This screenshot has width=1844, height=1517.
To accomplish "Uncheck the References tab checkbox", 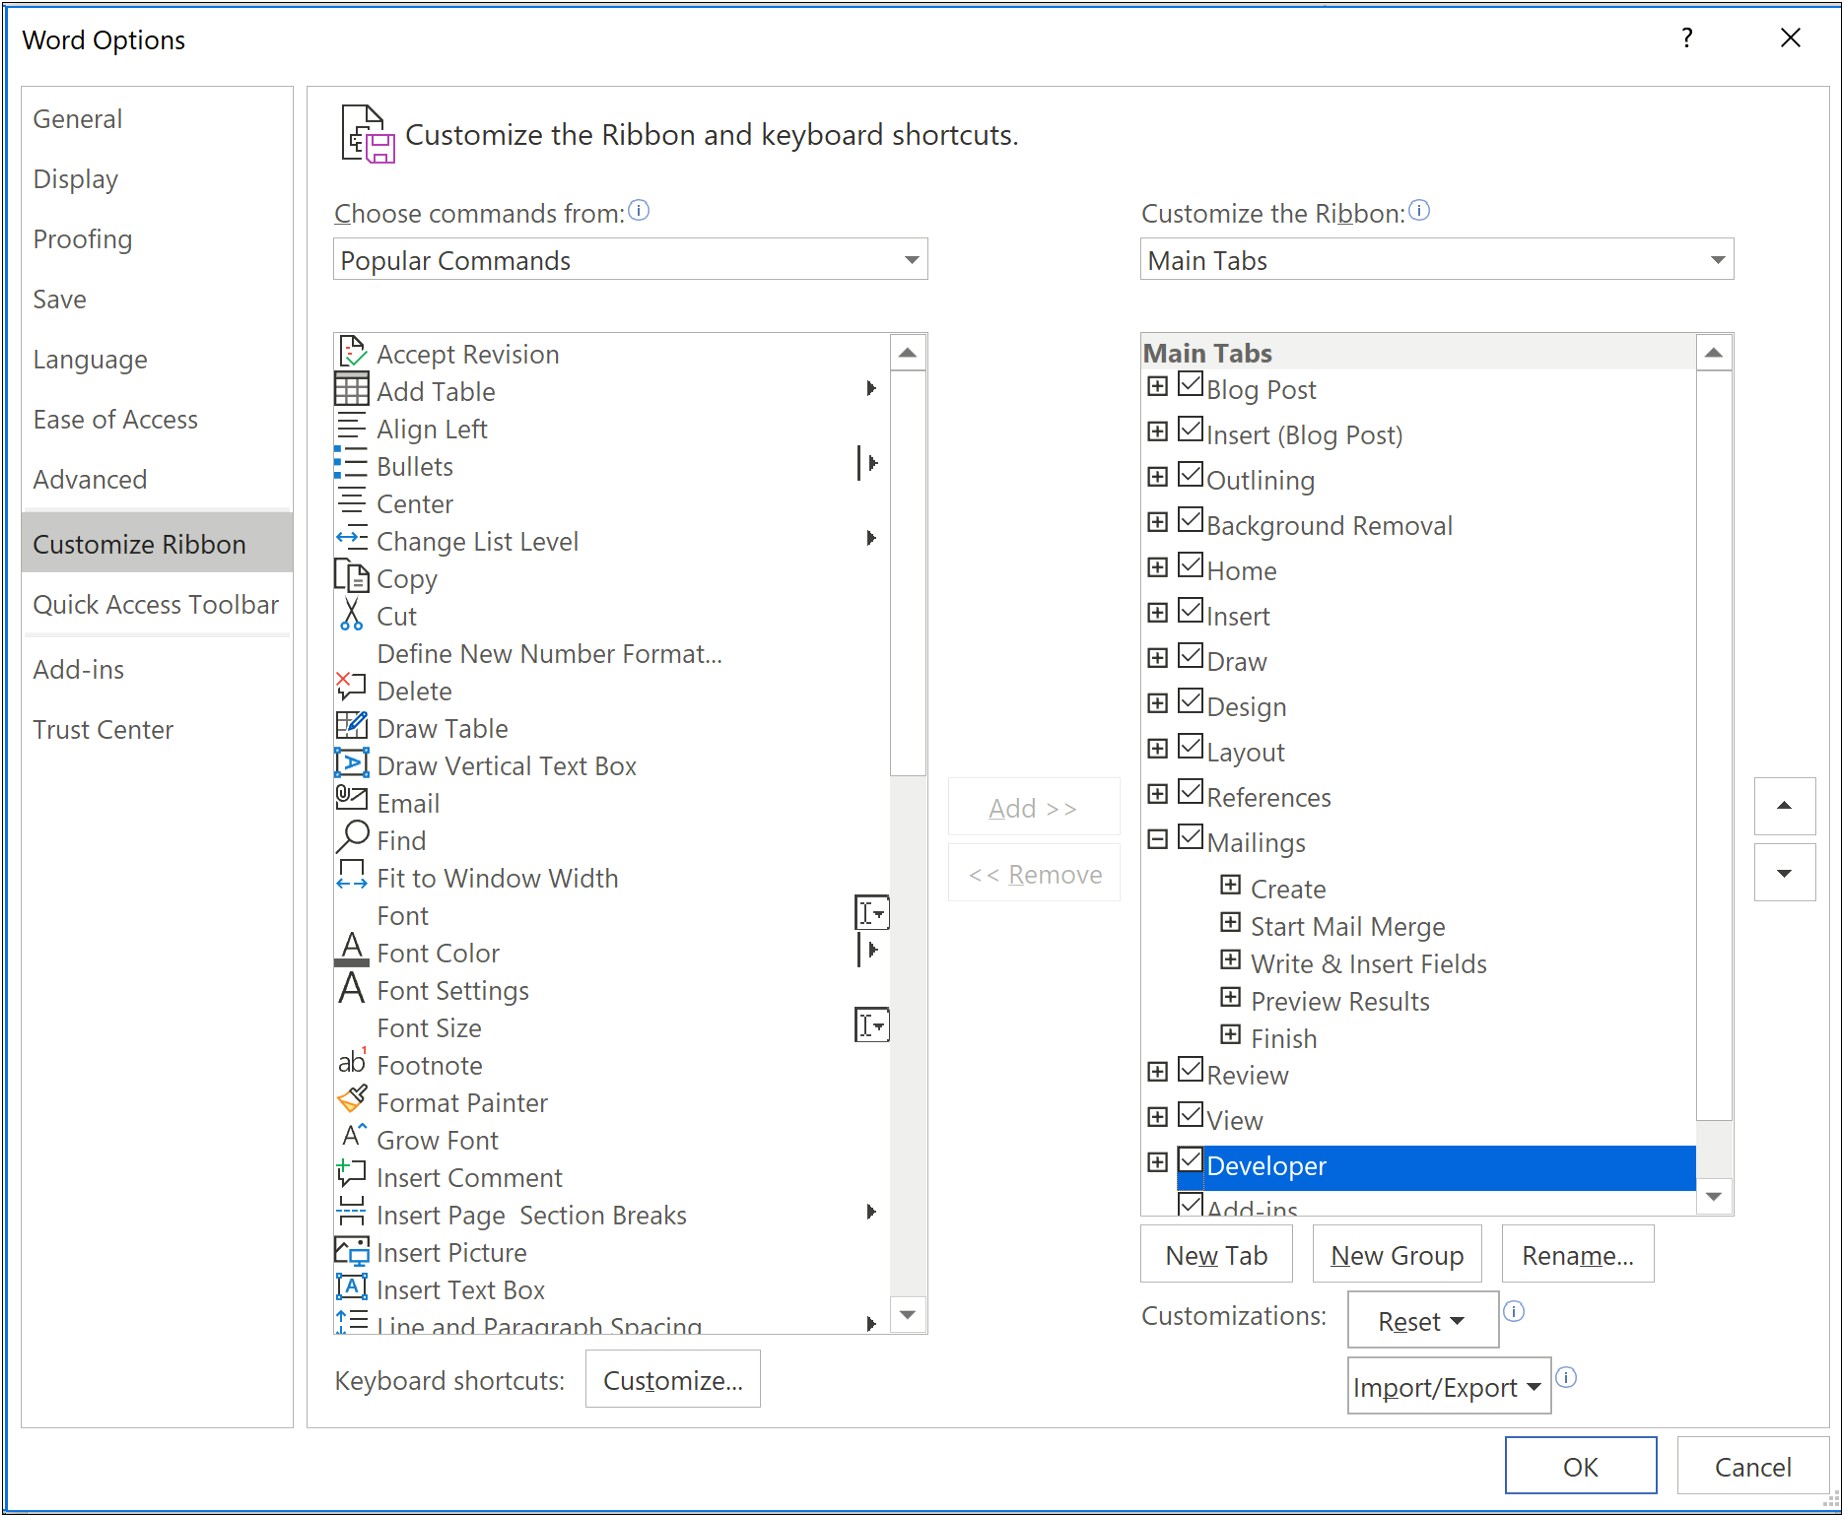I will pos(1191,792).
